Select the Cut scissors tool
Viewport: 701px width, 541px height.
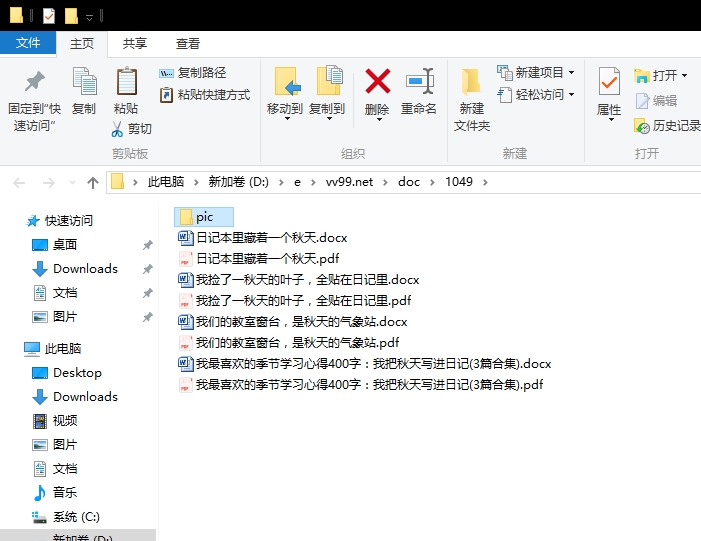click(117, 129)
